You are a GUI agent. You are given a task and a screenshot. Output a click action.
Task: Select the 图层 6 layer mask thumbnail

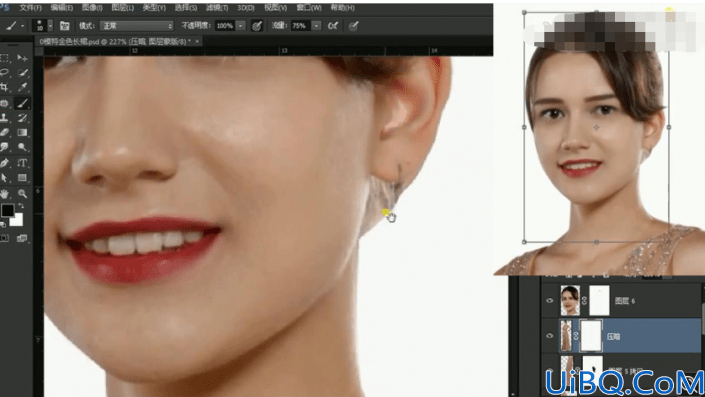click(x=599, y=300)
